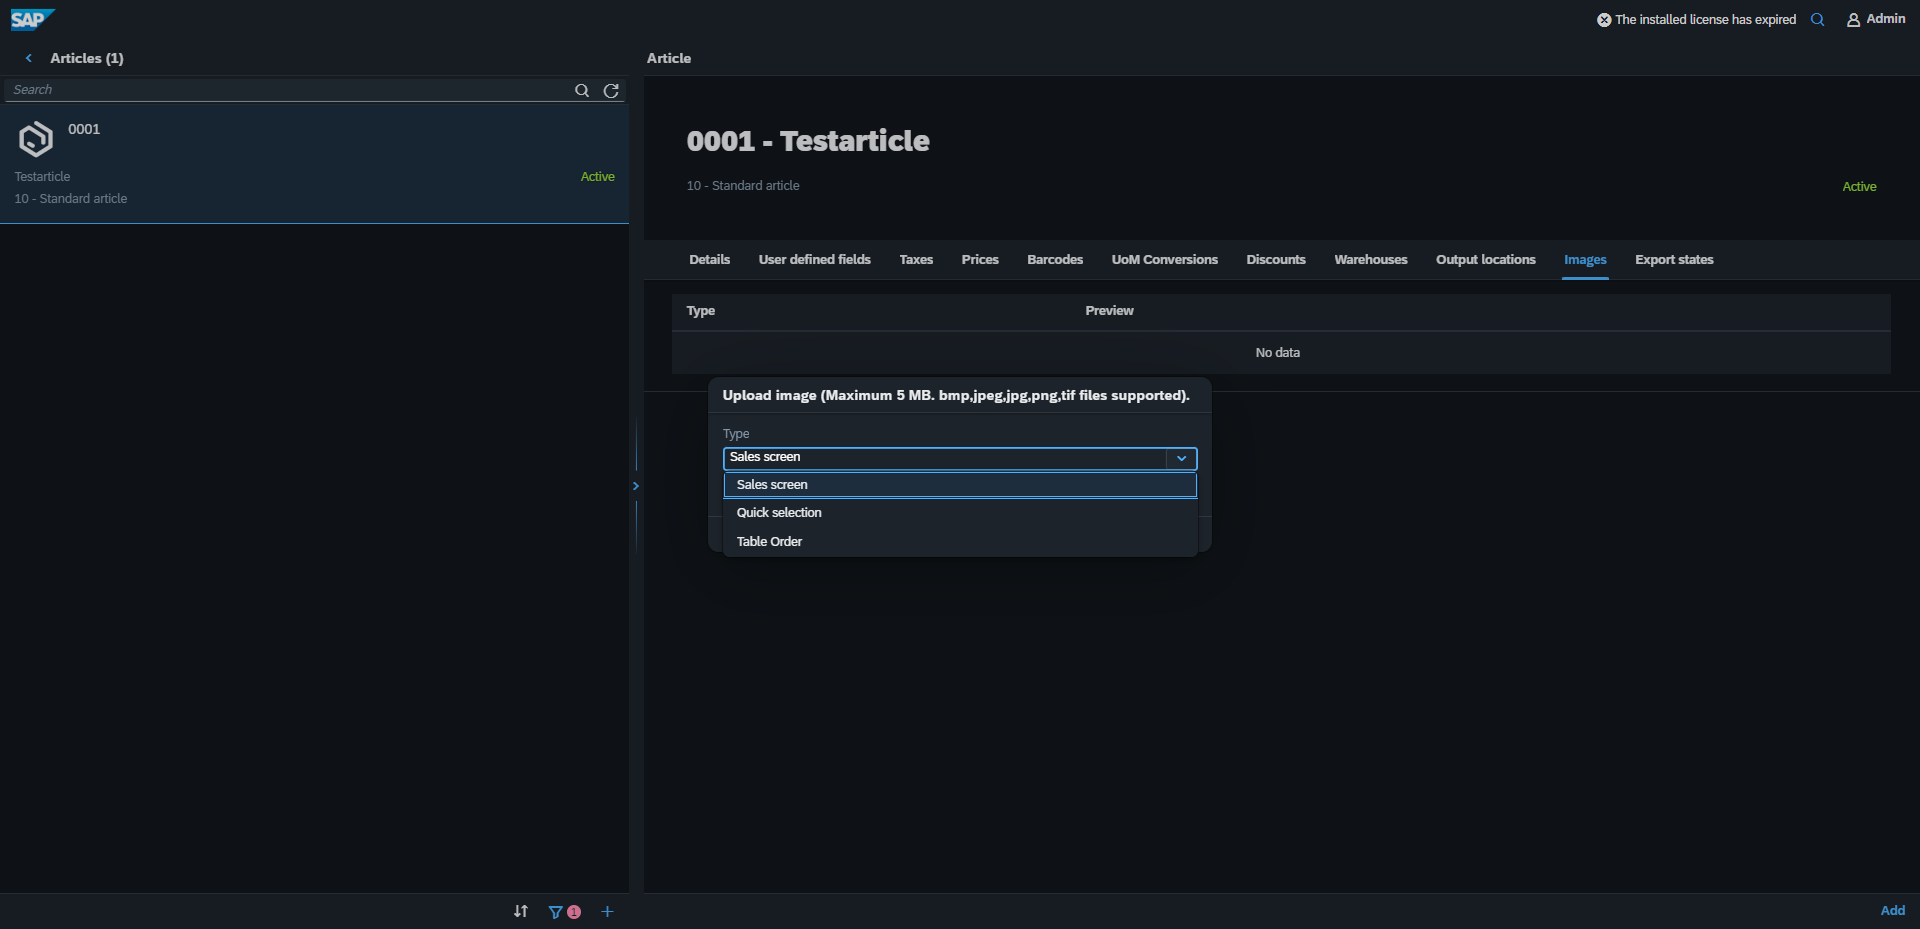The image size is (1920, 929).
Task: Refresh the articles list
Action: [x=611, y=90]
